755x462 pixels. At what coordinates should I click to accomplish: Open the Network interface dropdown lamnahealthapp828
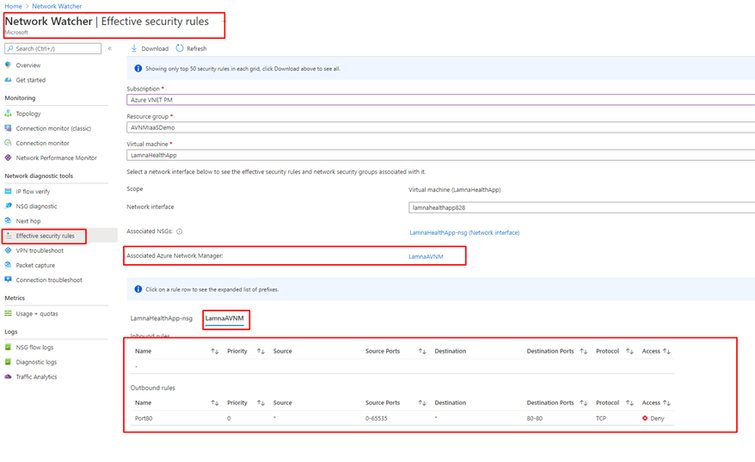coord(582,208)
